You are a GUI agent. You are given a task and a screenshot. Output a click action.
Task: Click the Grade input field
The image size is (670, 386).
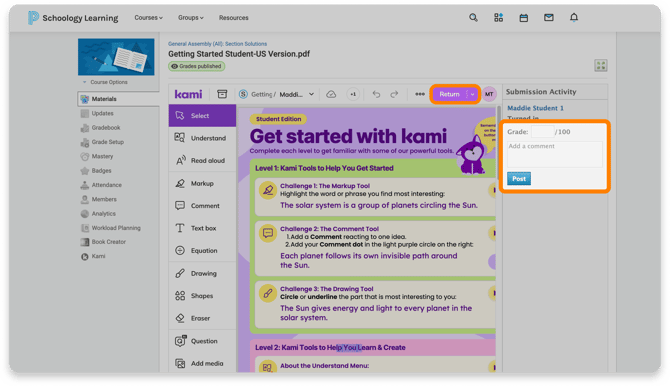543,132
